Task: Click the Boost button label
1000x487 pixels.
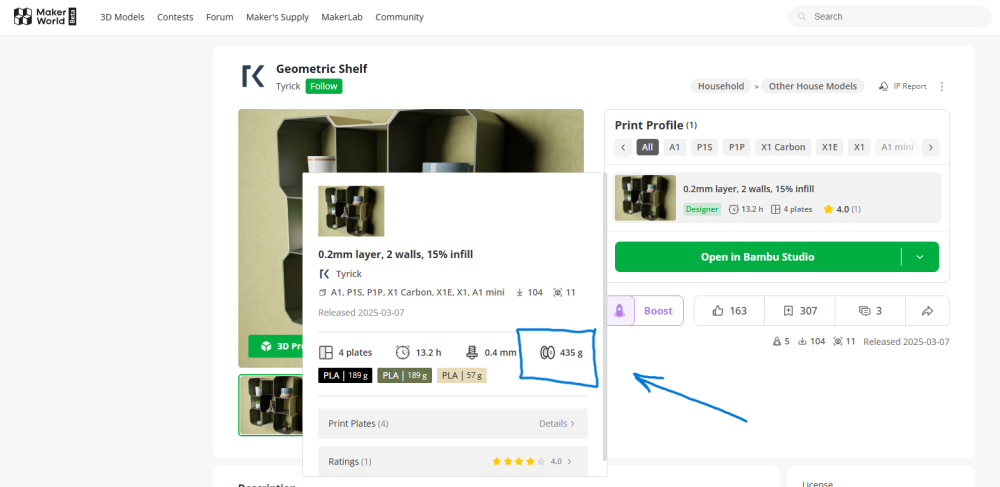Action: (658, 311)
